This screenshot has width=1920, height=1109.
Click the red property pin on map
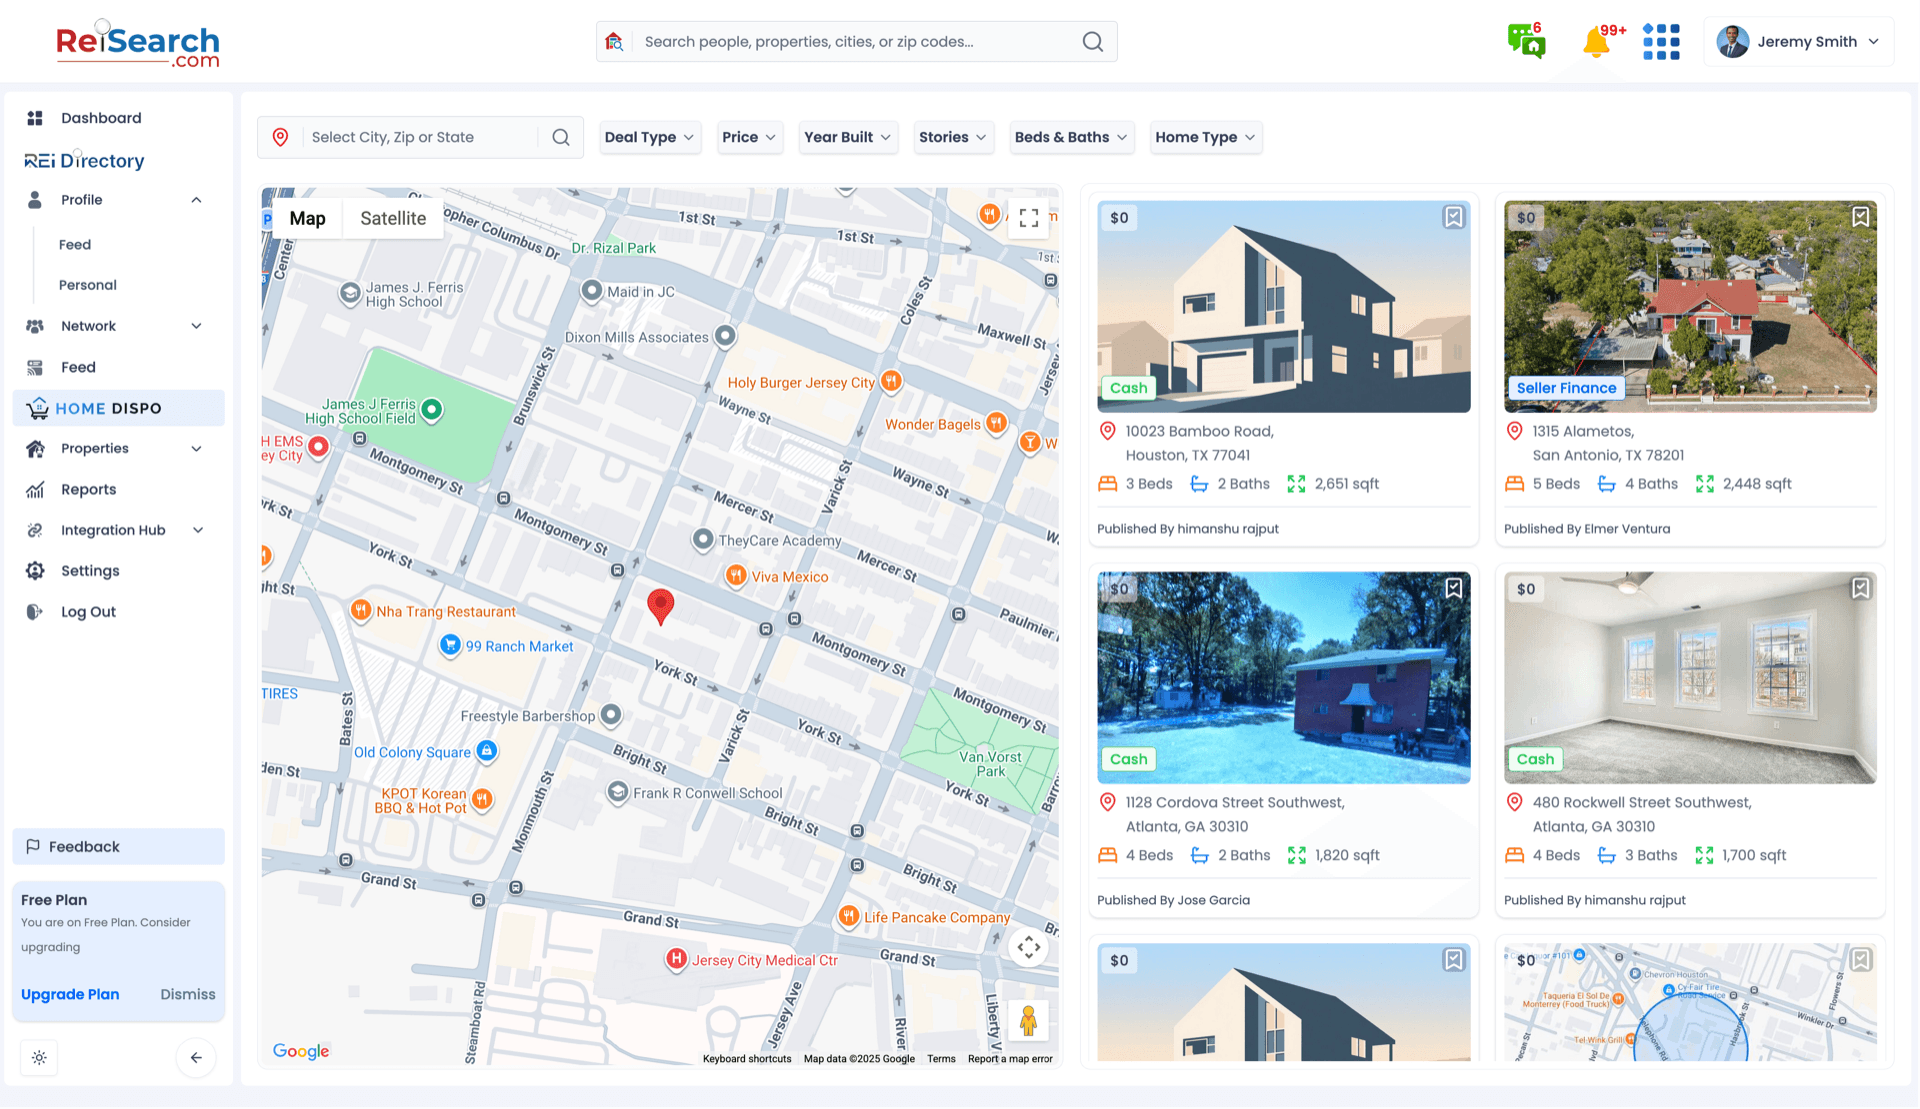tap(660, 607)
